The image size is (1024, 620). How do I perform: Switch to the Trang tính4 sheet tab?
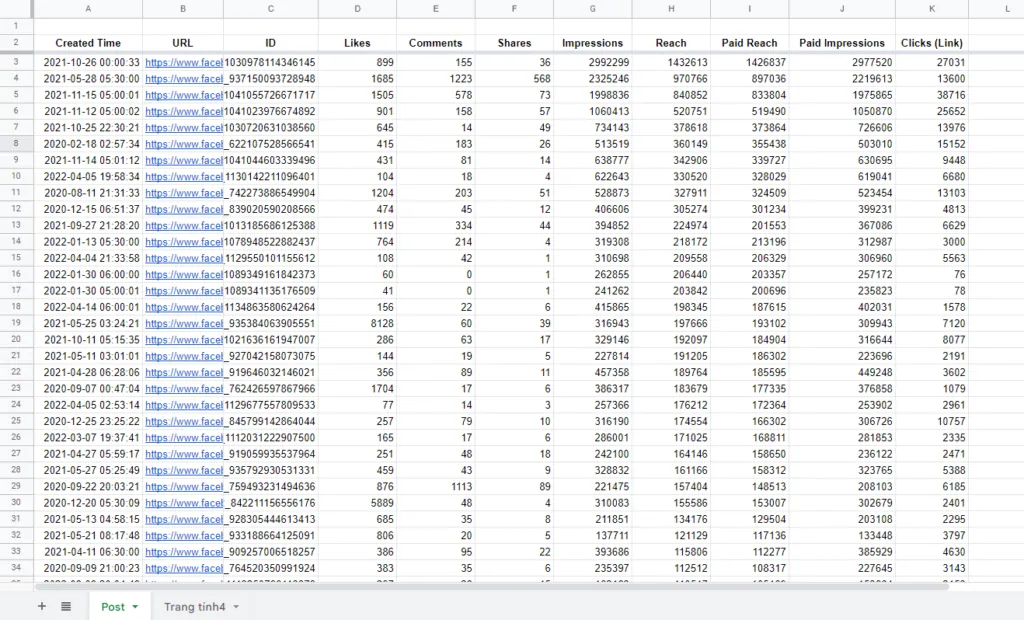click(194, 607)
